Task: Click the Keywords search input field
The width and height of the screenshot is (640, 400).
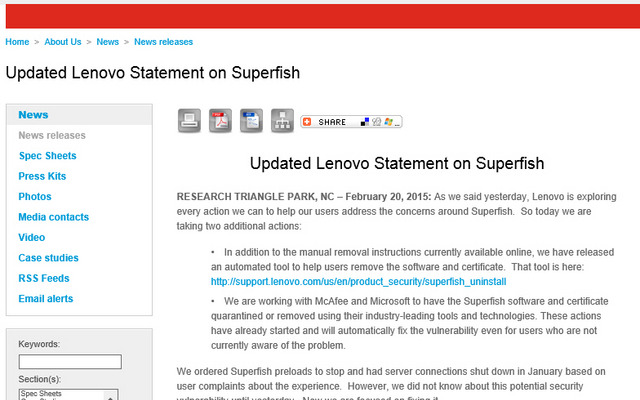Action: coord(70,362)
